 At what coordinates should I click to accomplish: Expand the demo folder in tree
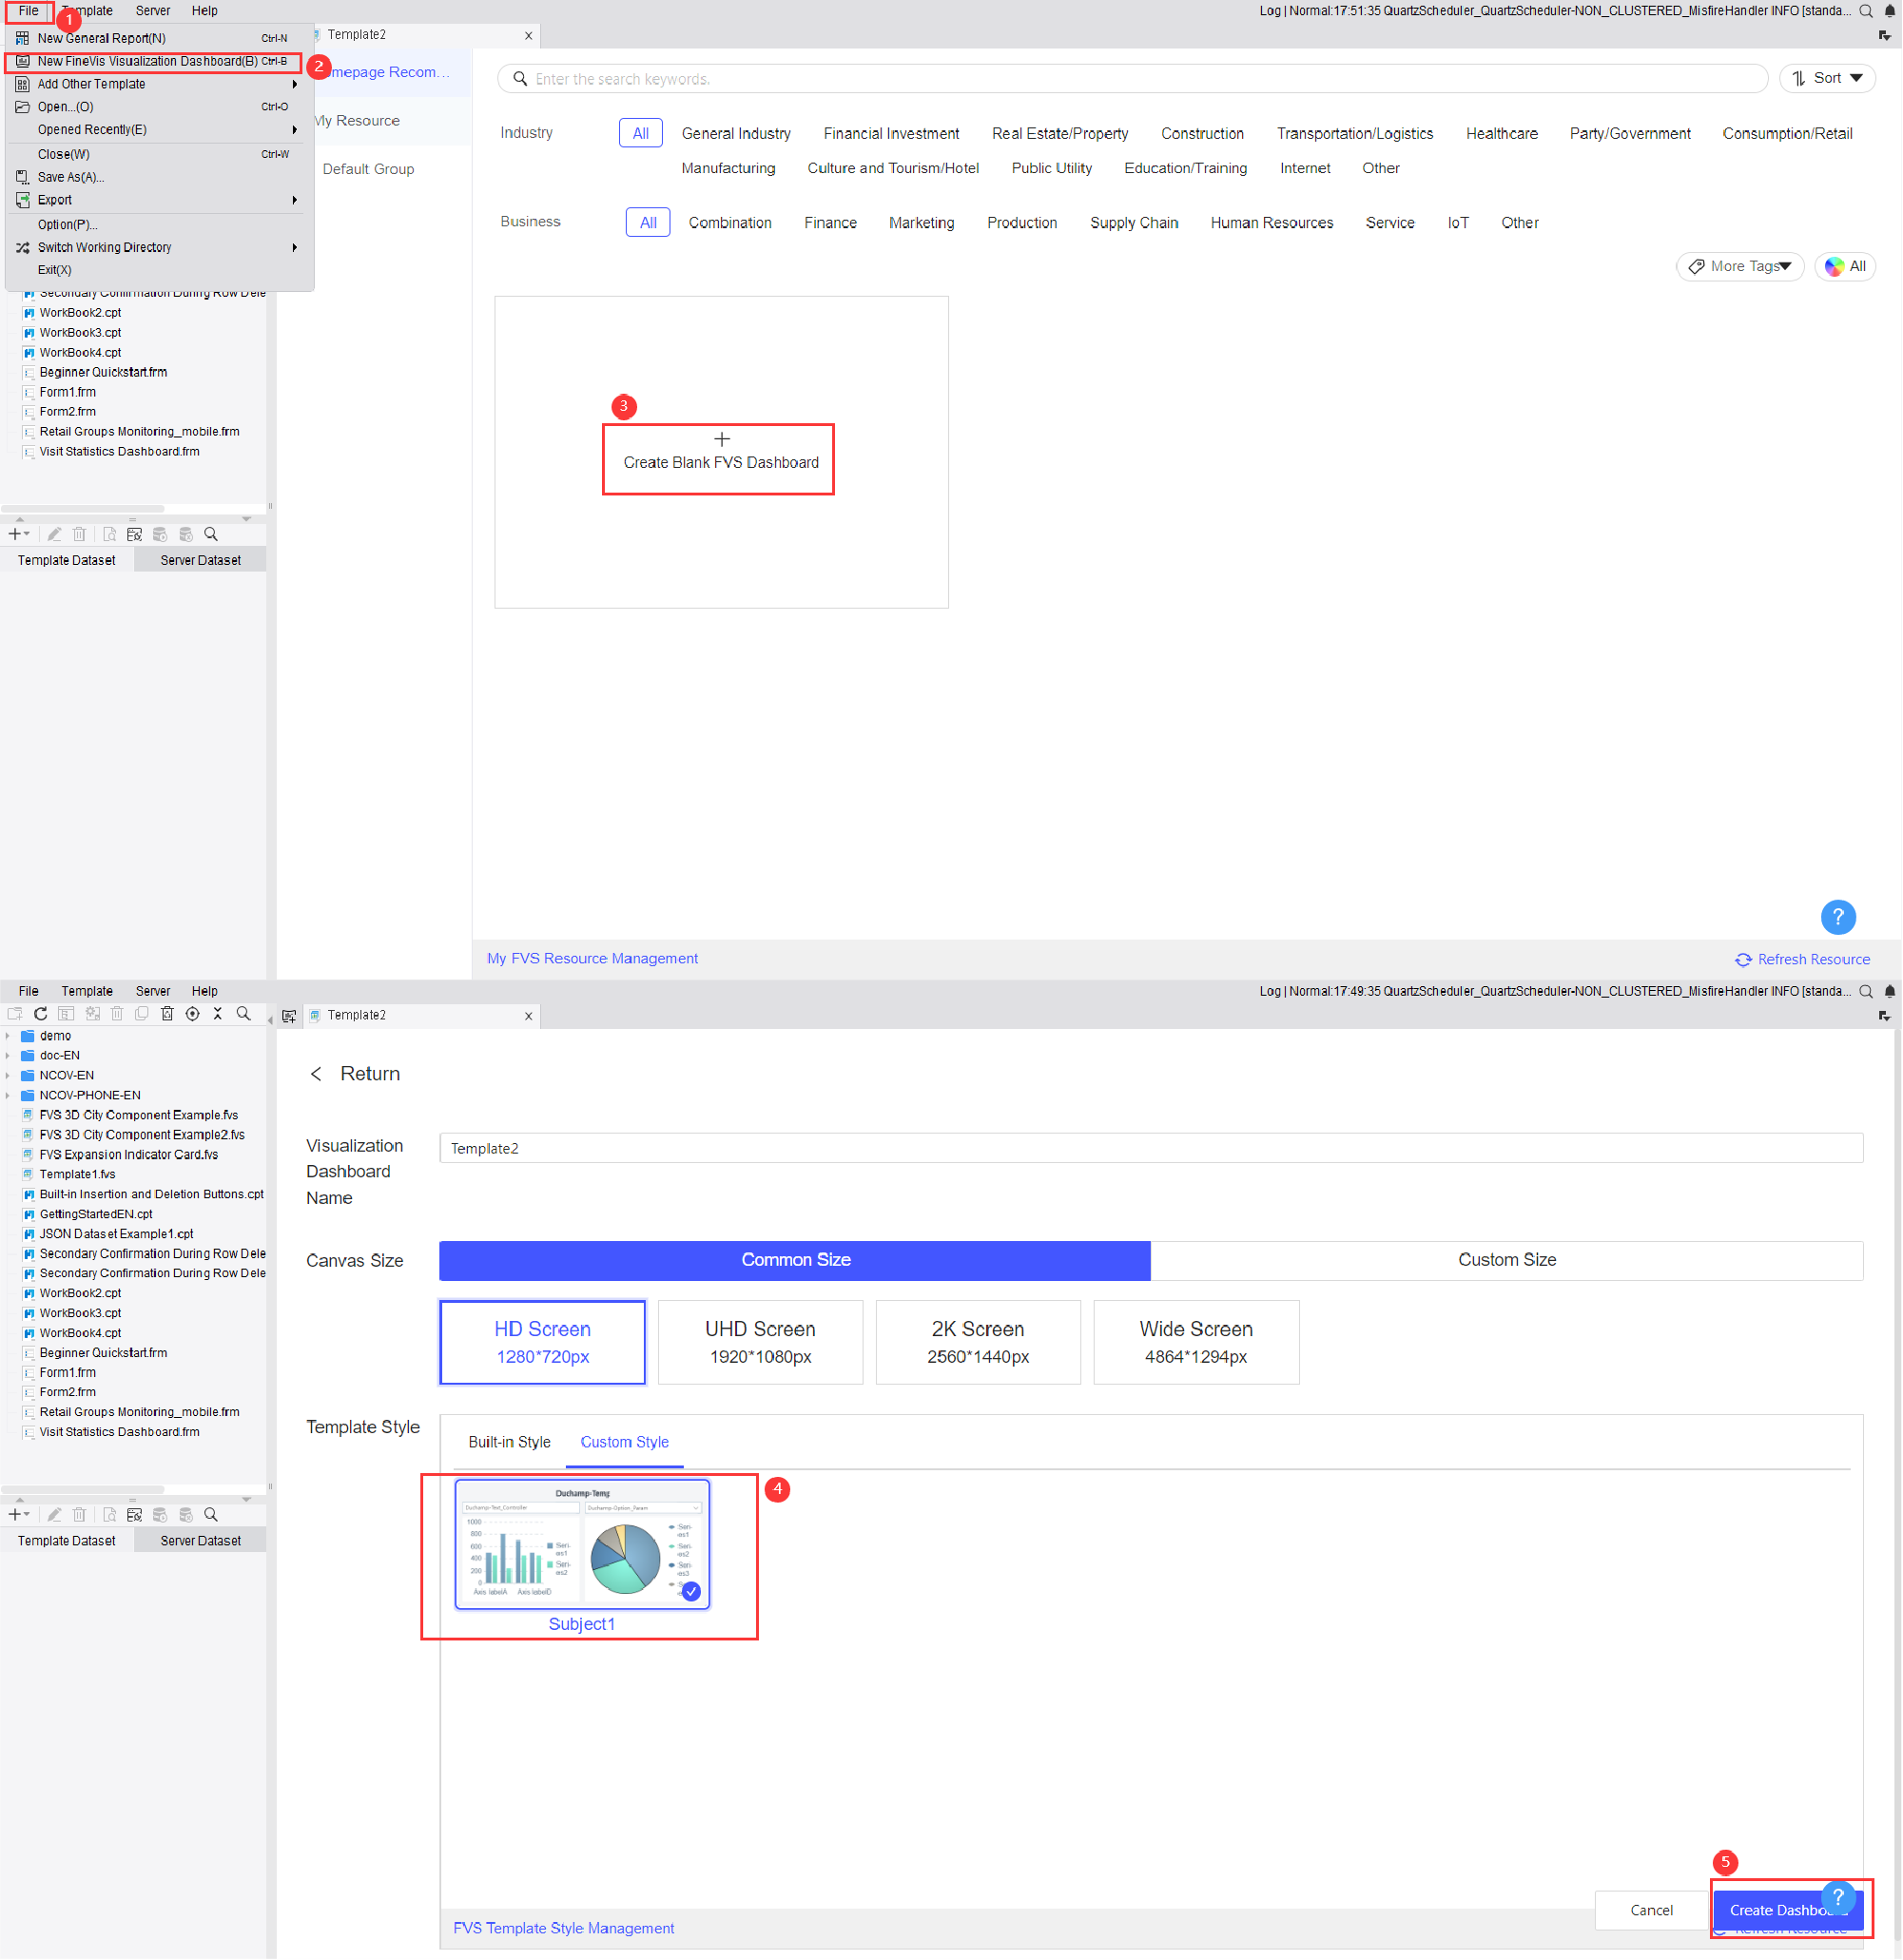(8, 1036)
